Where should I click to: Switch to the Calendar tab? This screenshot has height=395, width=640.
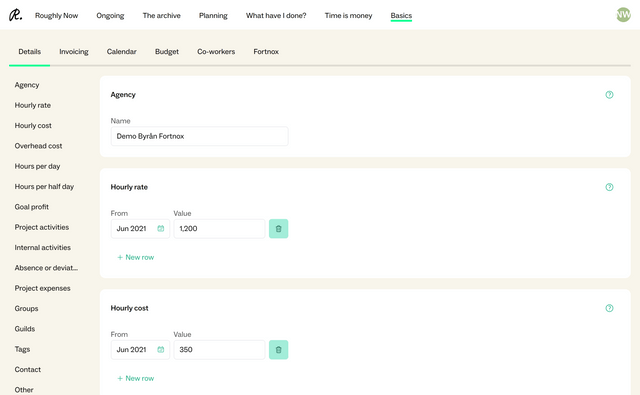click(x=122, y=52)
